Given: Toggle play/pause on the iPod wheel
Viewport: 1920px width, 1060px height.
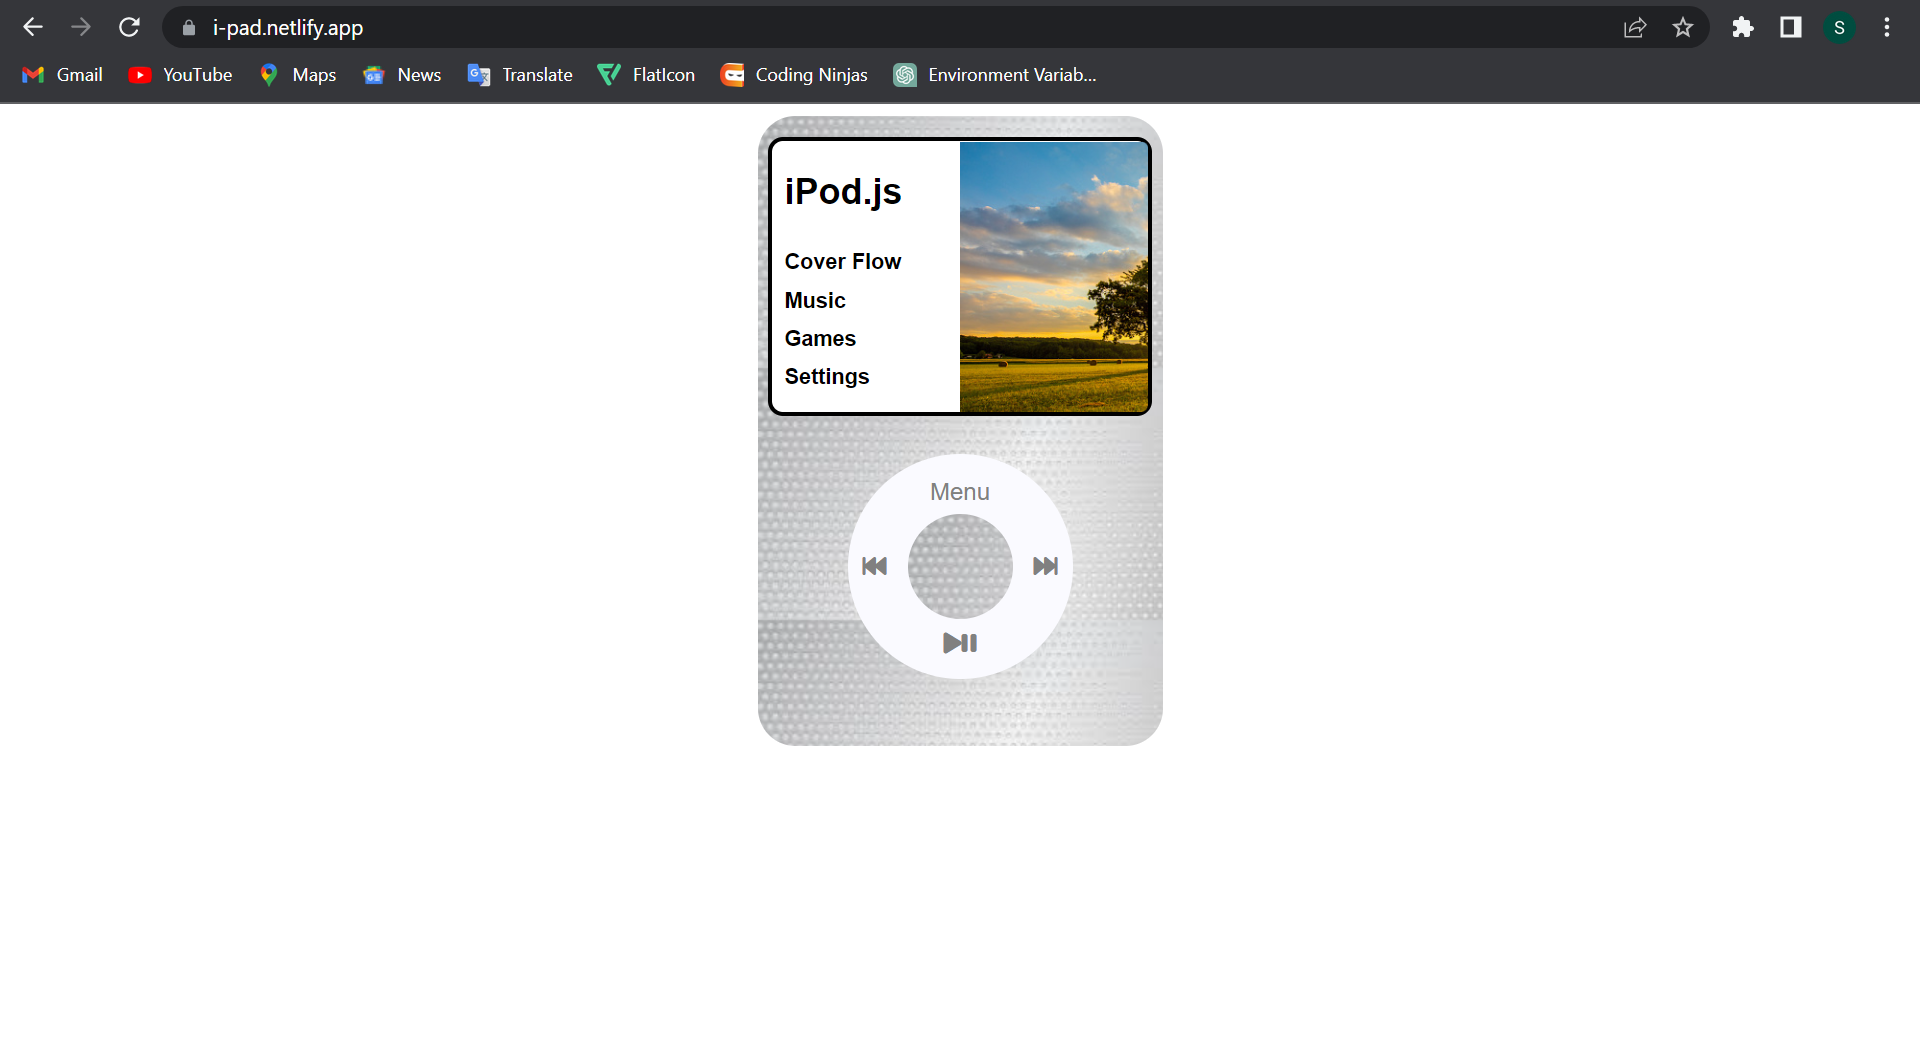Looking at the screenshot, I should [x=960, y=643].
